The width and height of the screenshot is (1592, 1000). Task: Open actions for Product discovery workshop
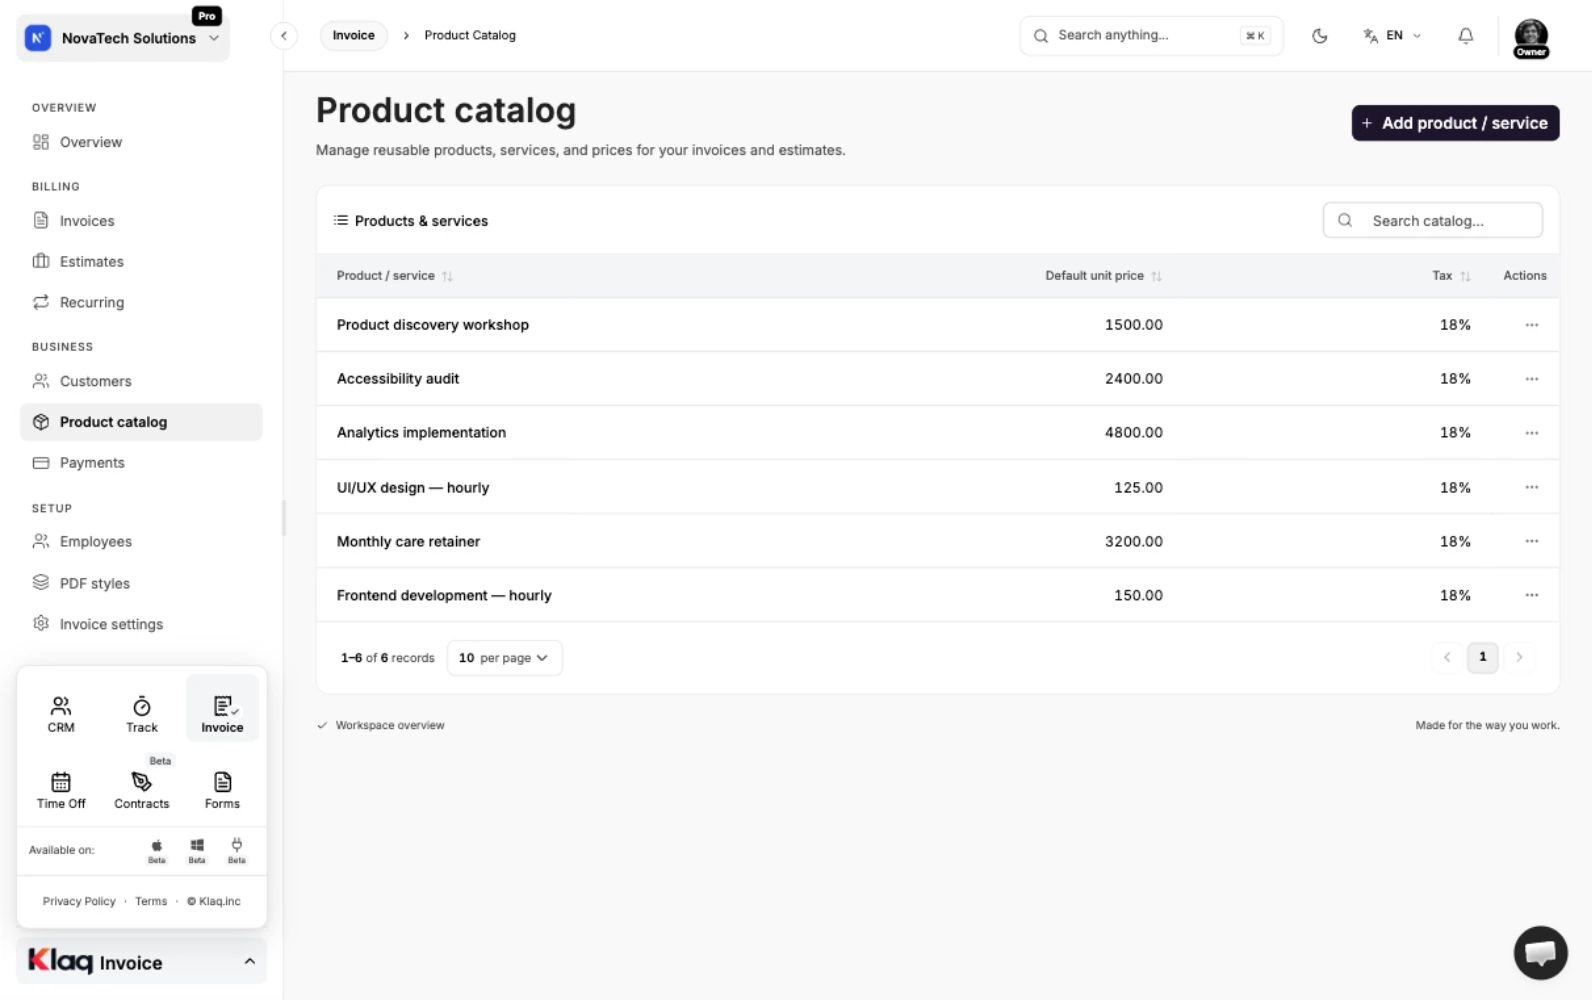(x=1532, y=325)
